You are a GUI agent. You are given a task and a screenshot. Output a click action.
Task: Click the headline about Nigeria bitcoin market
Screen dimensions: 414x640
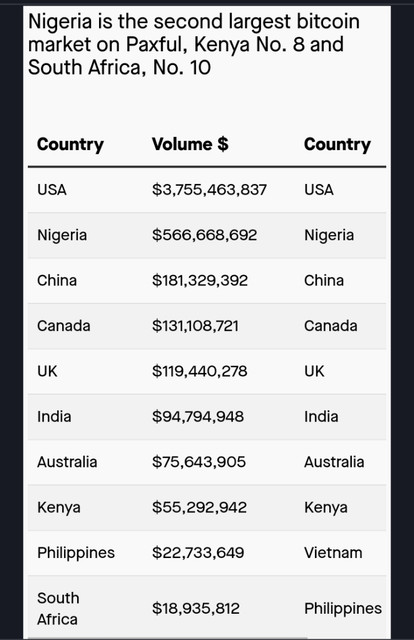coord(194,44)
